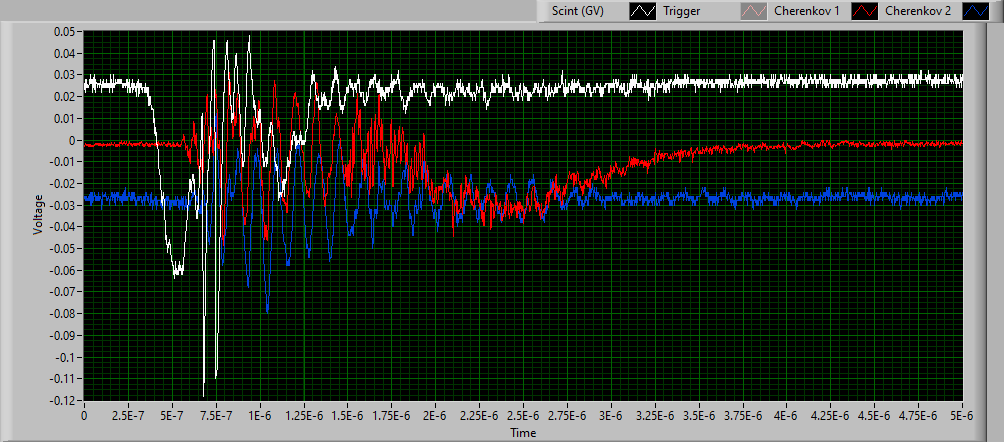This screenshot has width=1004, height=442.
Task: Click the 1.5E-6 x-axis tick label
Action: (x=348, y=415)
